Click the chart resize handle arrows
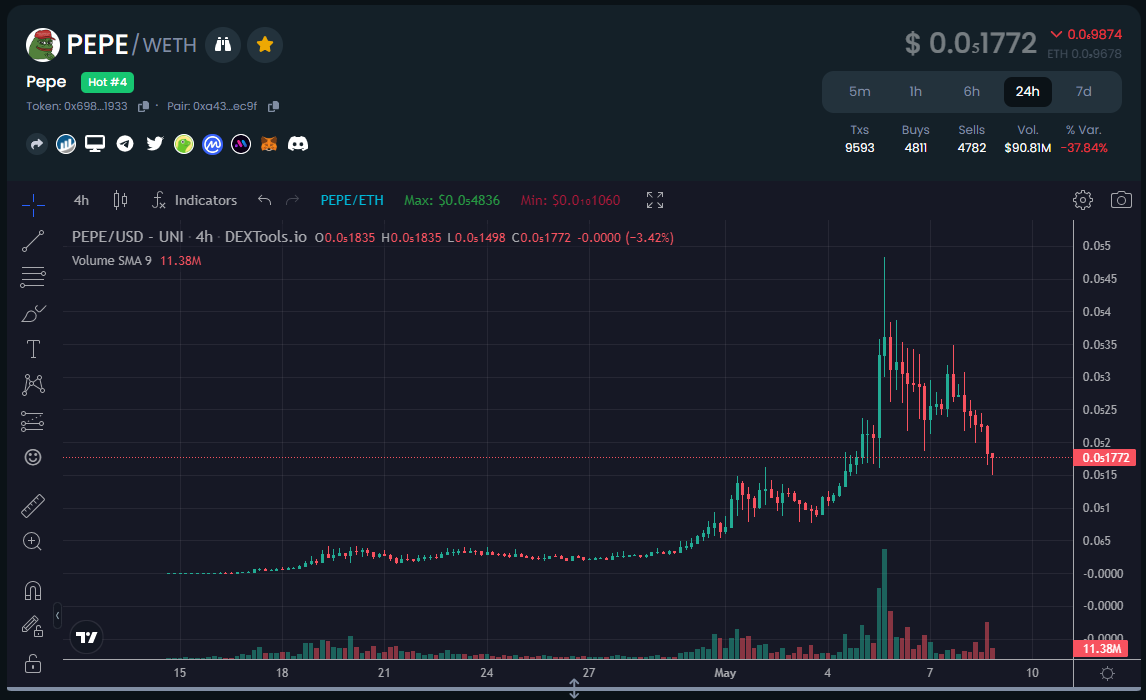The width and height of the screenshot is (1146, 700). pos(574,688)
